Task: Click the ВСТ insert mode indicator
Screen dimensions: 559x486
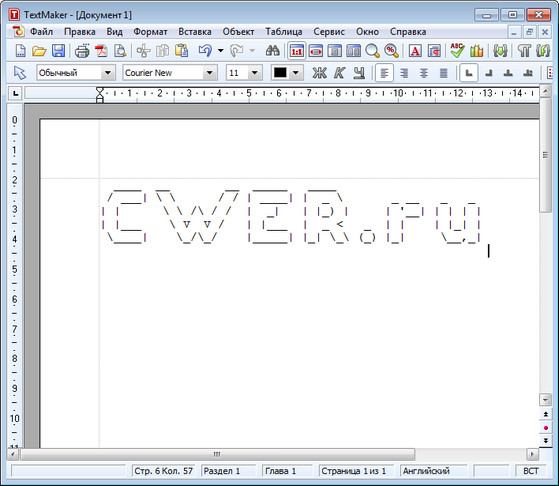Action: (x=530, y=471)
